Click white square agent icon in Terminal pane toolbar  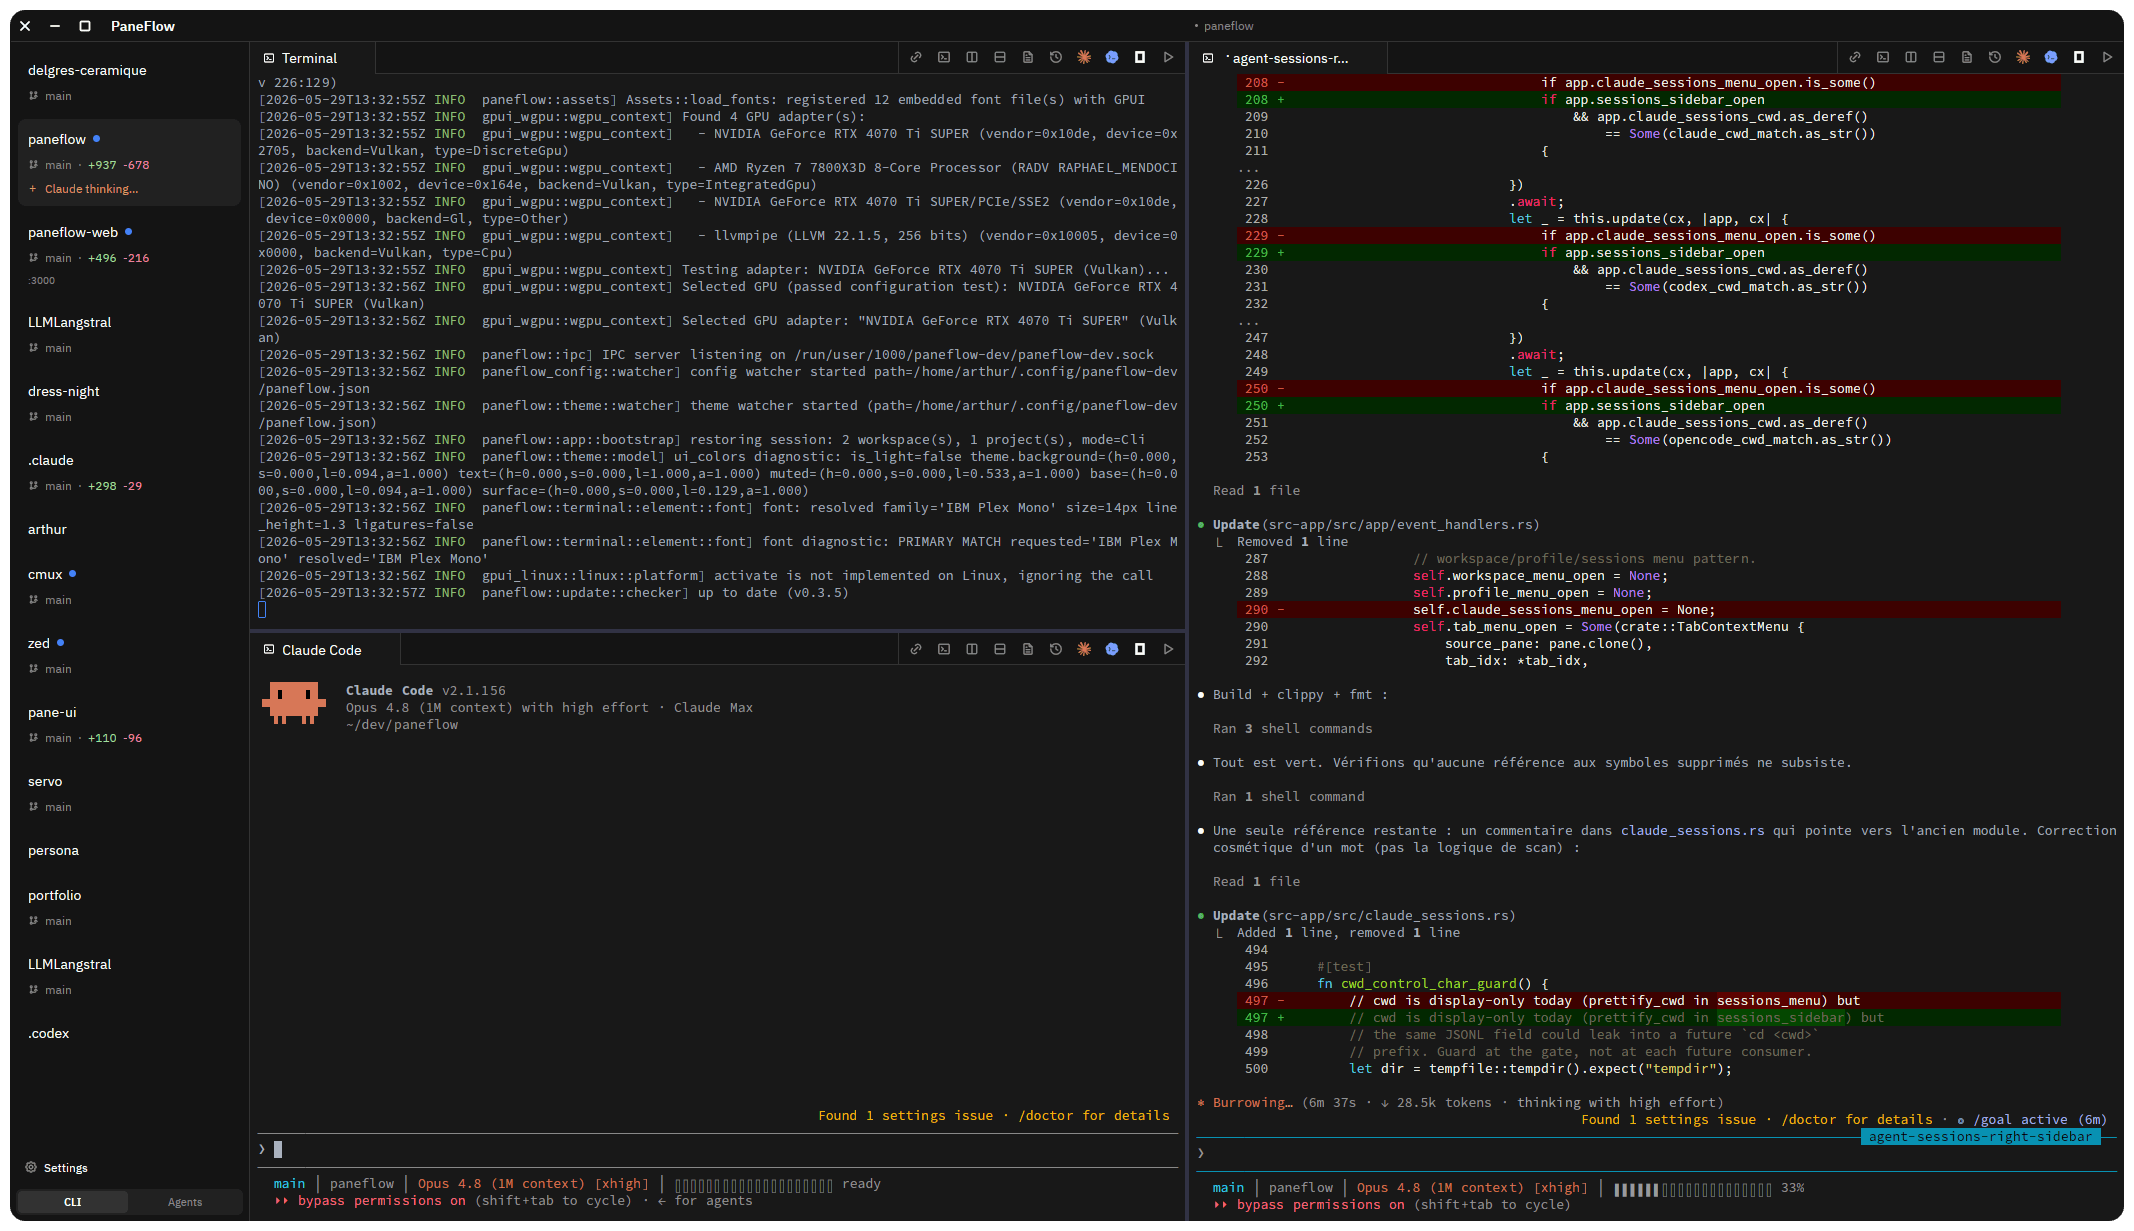(x=1140, y=58)
